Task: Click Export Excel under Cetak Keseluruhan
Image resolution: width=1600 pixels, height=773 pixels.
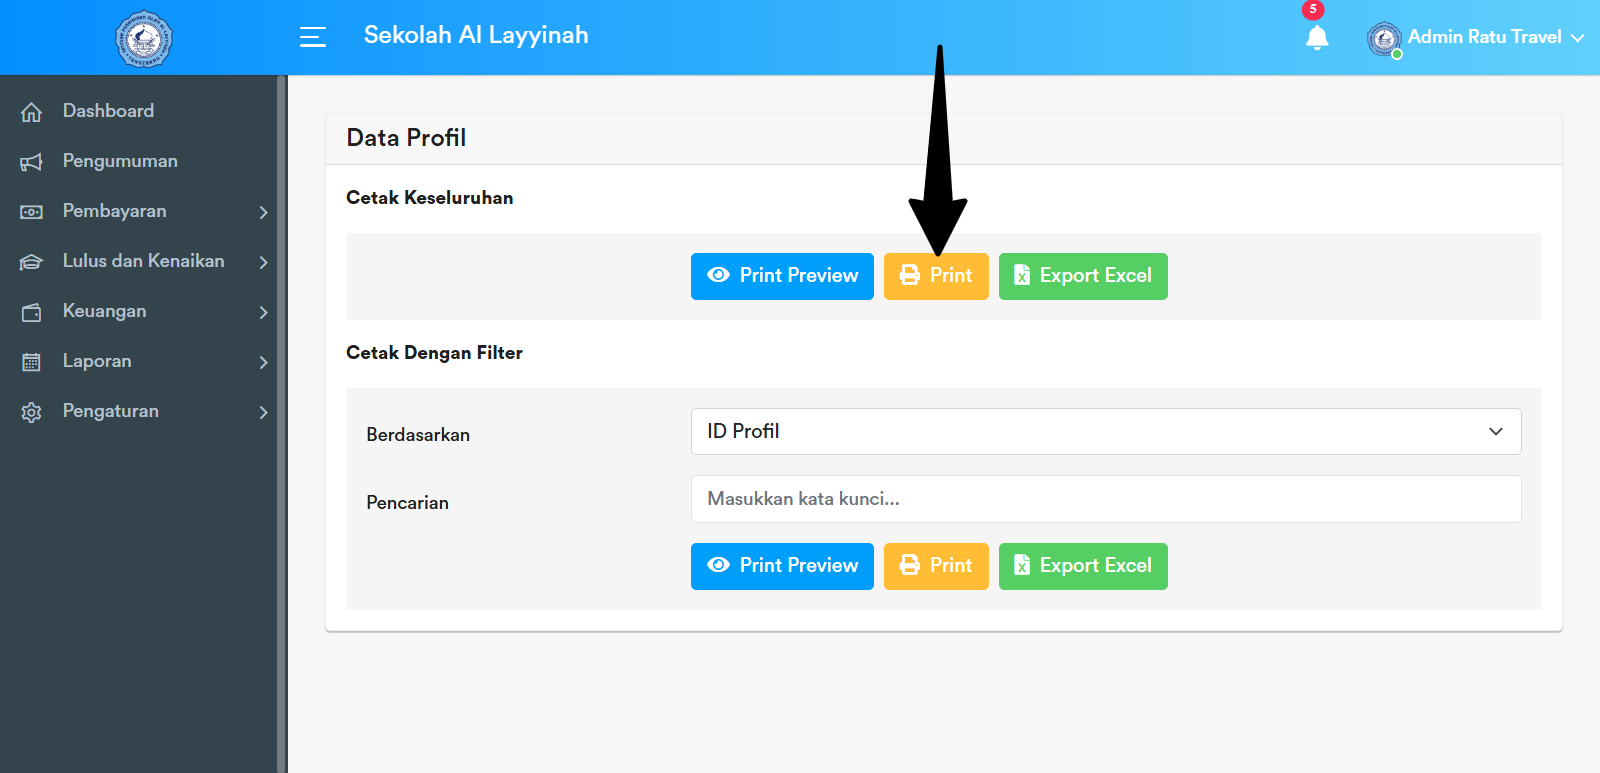Action: [x=1082, y=276]
